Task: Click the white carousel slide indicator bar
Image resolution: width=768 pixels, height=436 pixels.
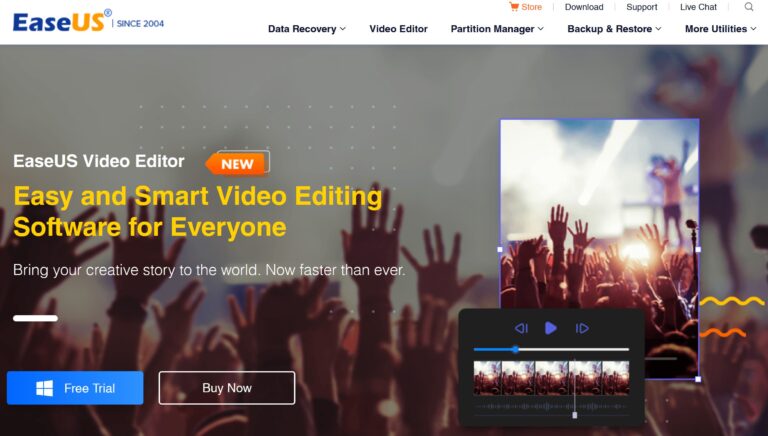Action: tap(35, 318)
